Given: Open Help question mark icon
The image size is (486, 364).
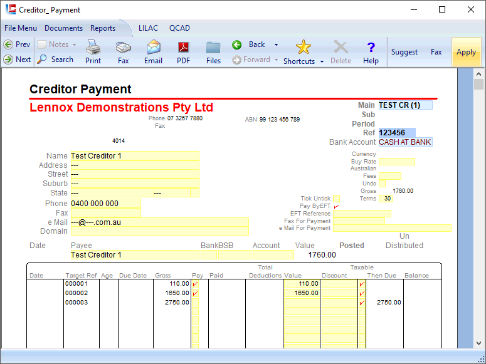Looking at the screenshot, I should (371, 47).
